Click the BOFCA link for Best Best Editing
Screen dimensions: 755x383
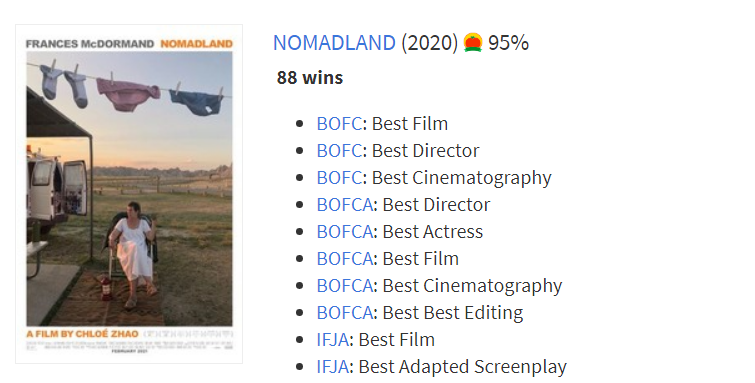click(344, 313)
